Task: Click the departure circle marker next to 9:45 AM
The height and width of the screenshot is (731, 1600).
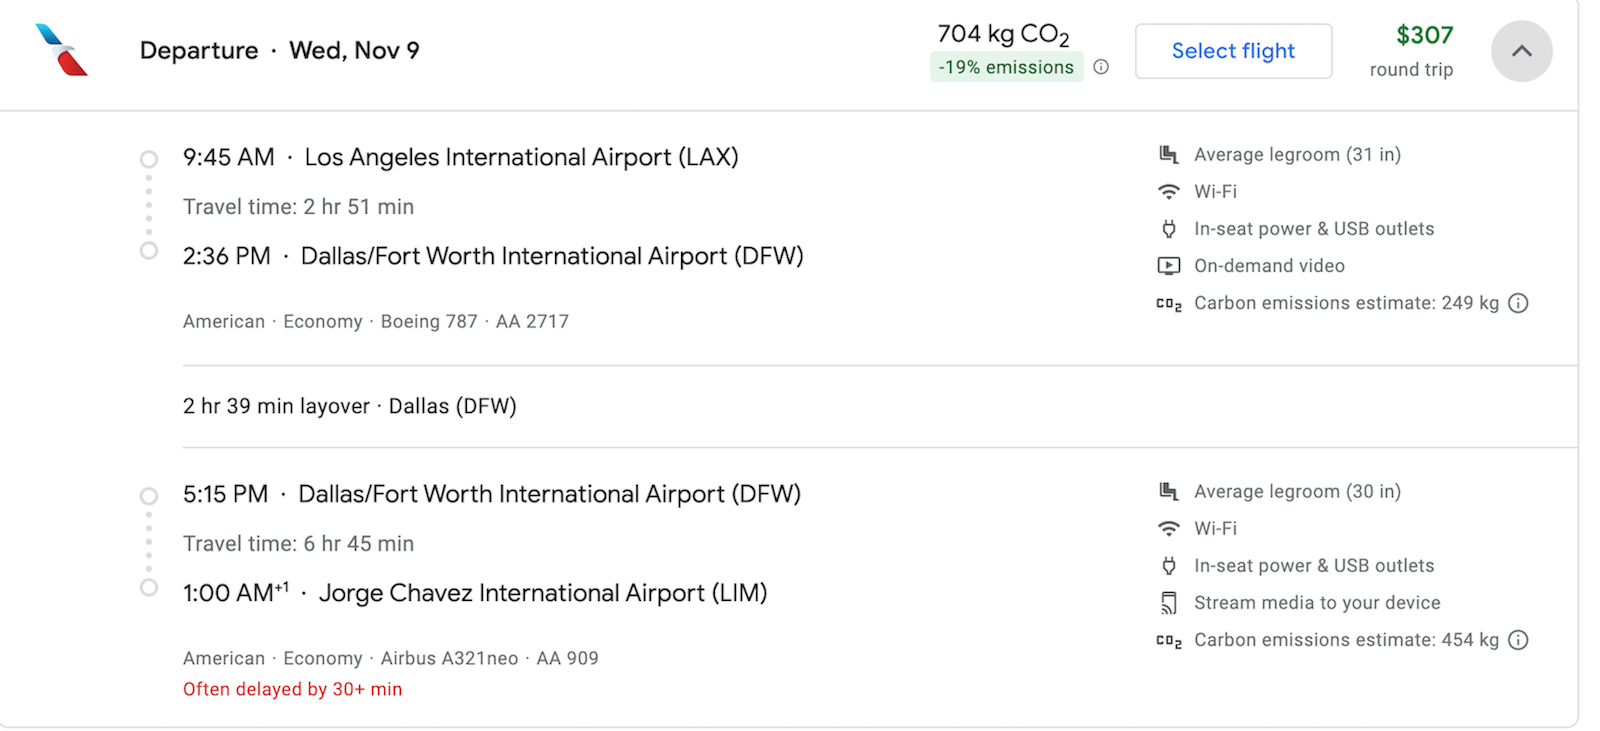Action: click(x=148, y=158)
